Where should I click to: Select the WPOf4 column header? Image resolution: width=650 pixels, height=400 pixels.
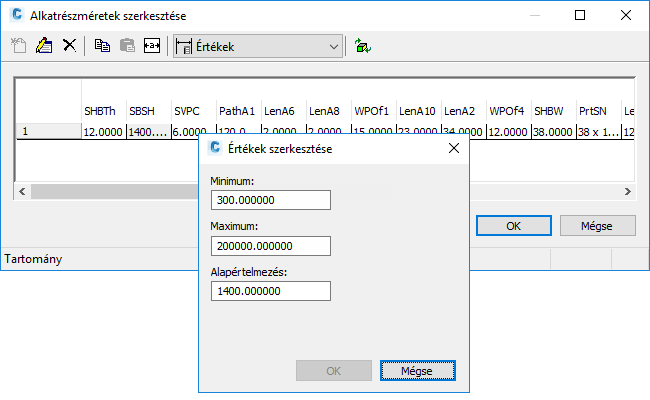(507, 111)
